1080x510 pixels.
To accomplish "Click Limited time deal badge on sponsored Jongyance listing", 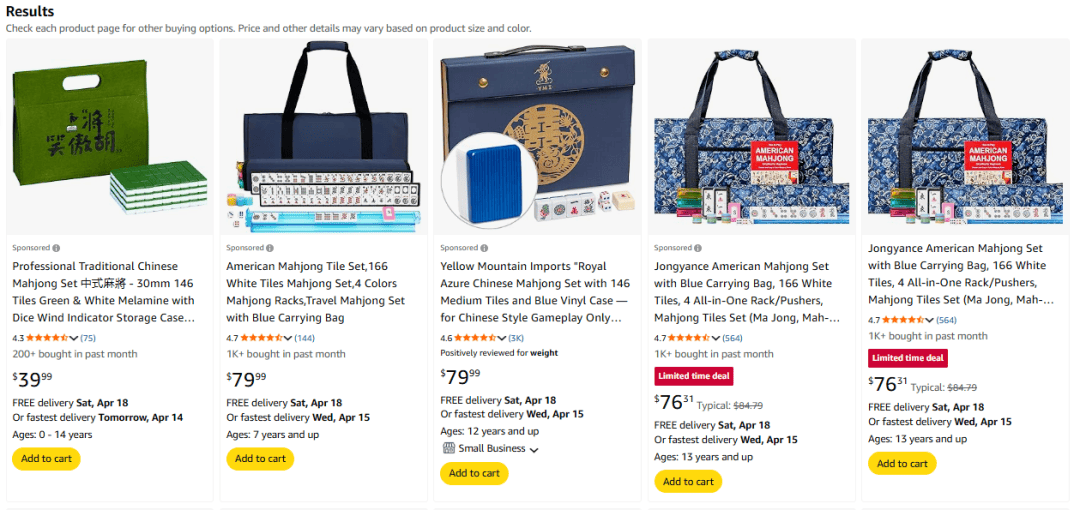I will 694,376.
